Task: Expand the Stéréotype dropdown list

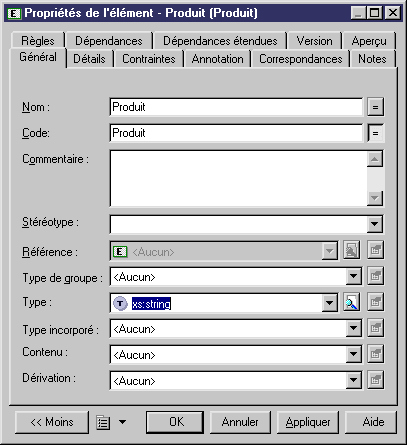Action: coord(374,224)
